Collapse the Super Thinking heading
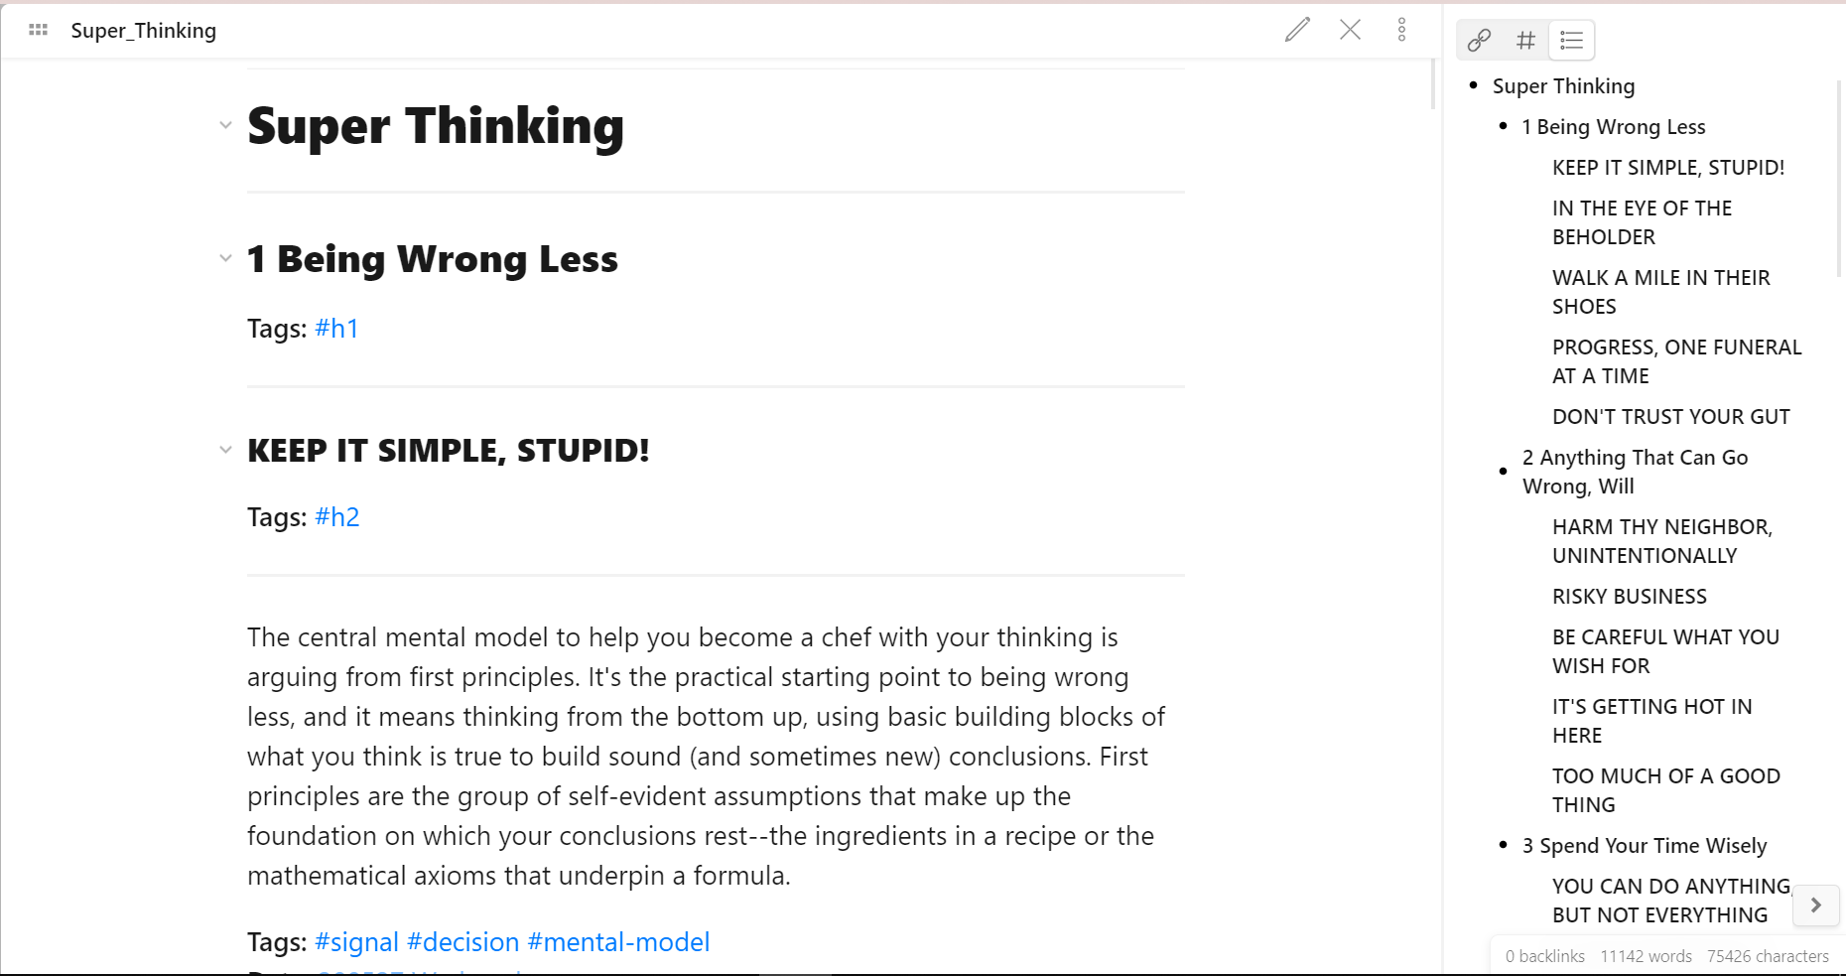 click(x=225, y=126)
